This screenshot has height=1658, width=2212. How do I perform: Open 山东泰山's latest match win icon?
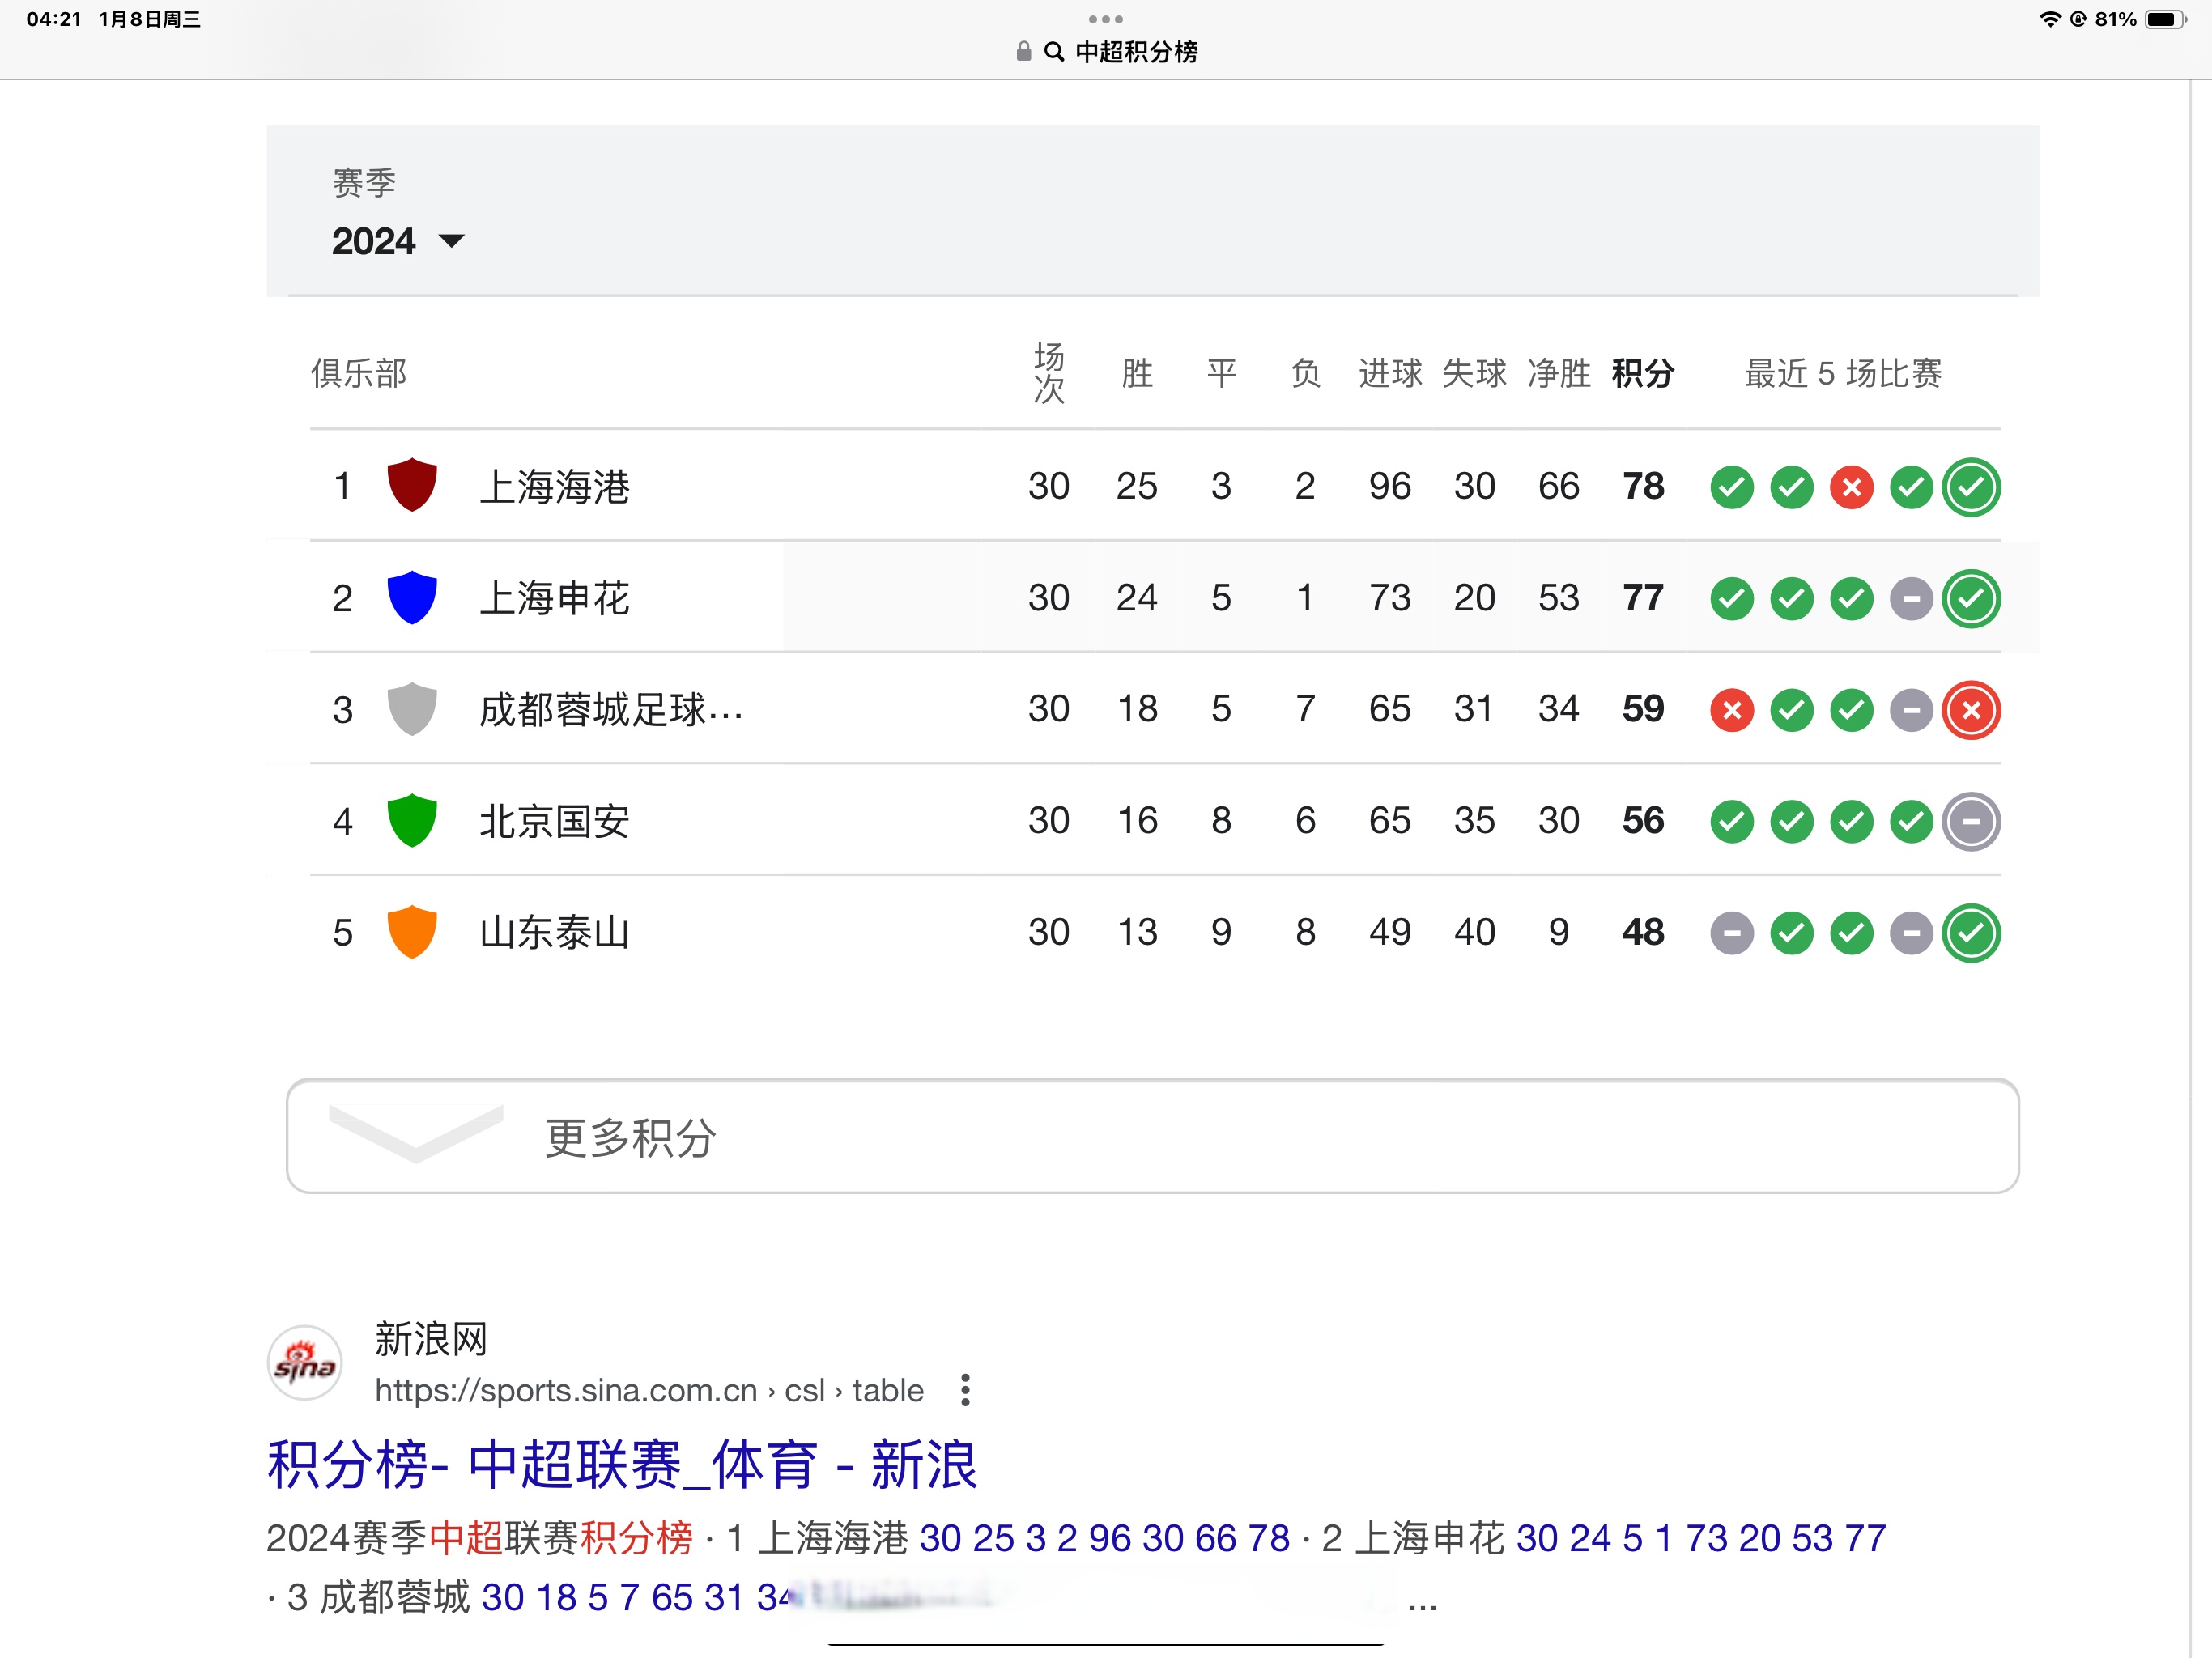coord(1971,933)
